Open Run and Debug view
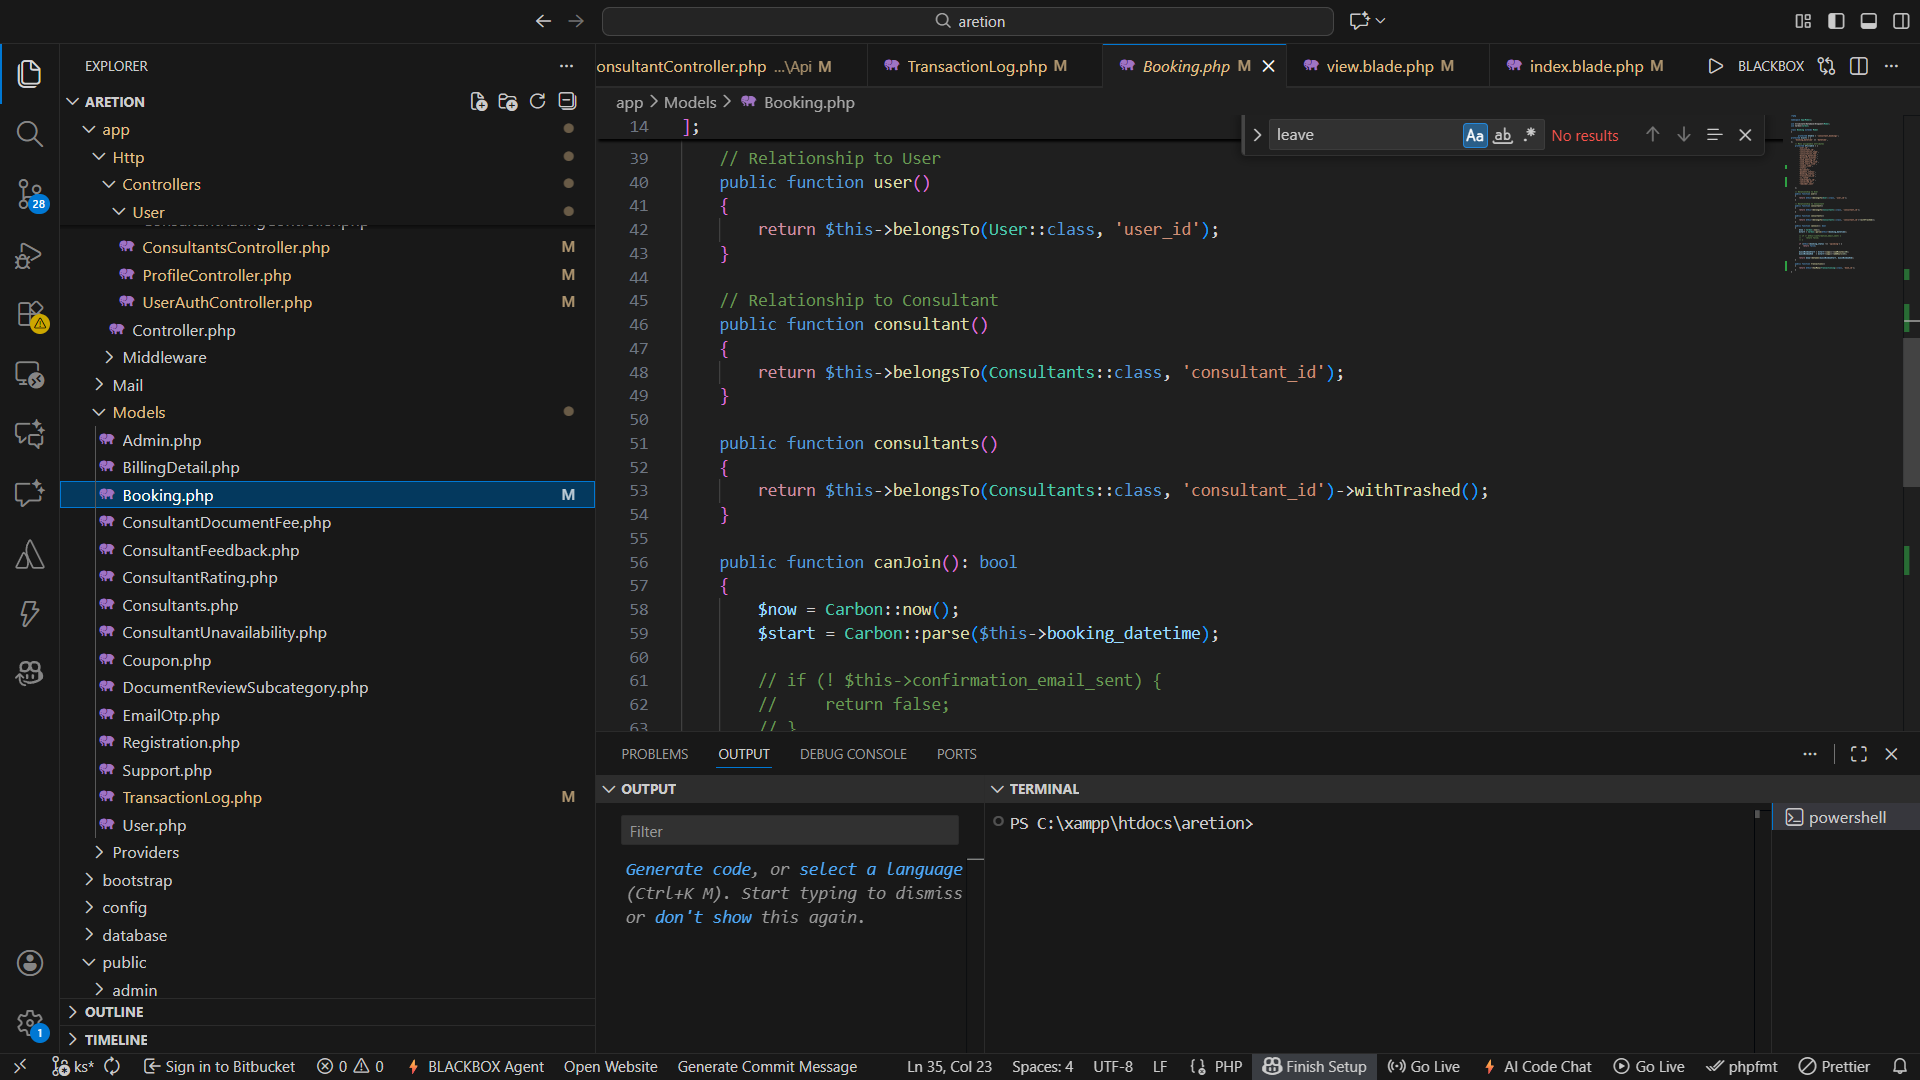 coord(29,255)
